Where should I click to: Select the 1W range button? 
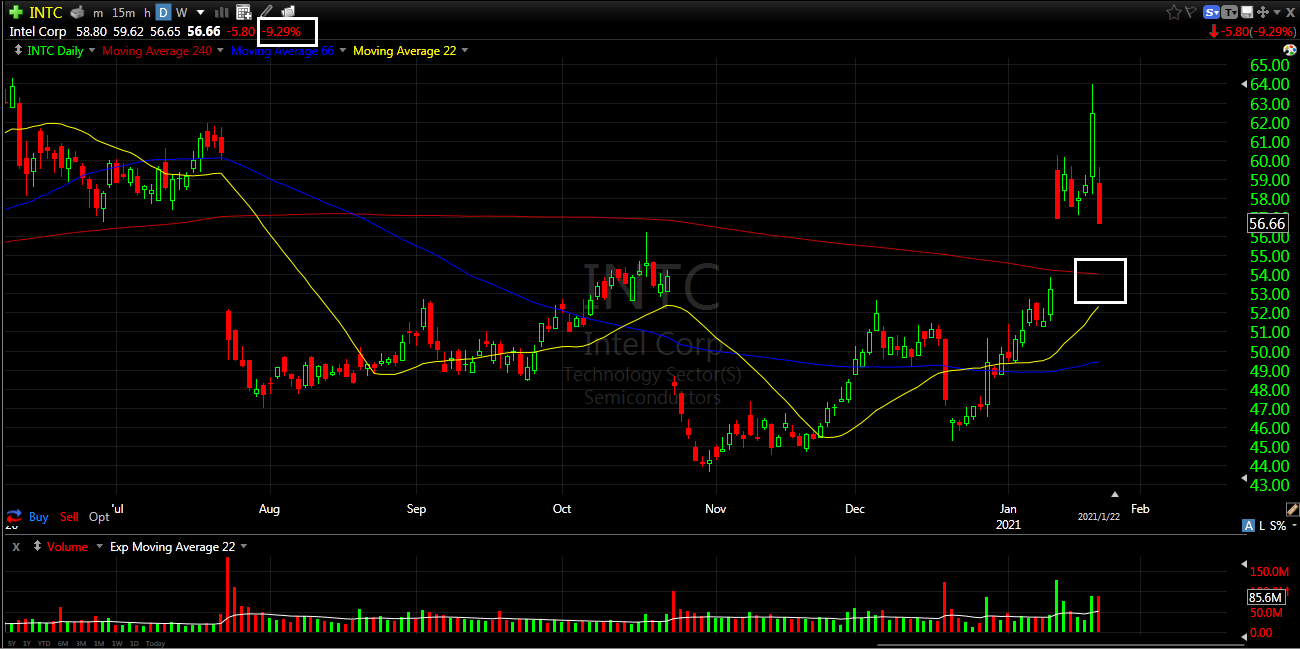point(117,643)
